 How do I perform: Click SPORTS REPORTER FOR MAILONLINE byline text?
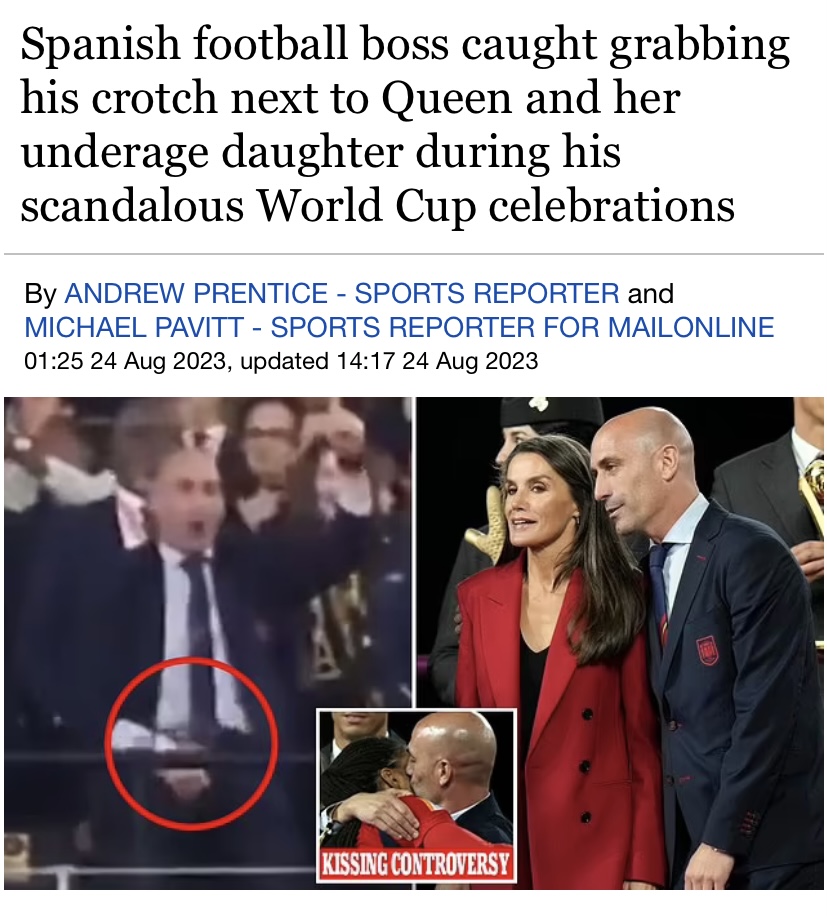pyautogui.click(x=523, y=327)
